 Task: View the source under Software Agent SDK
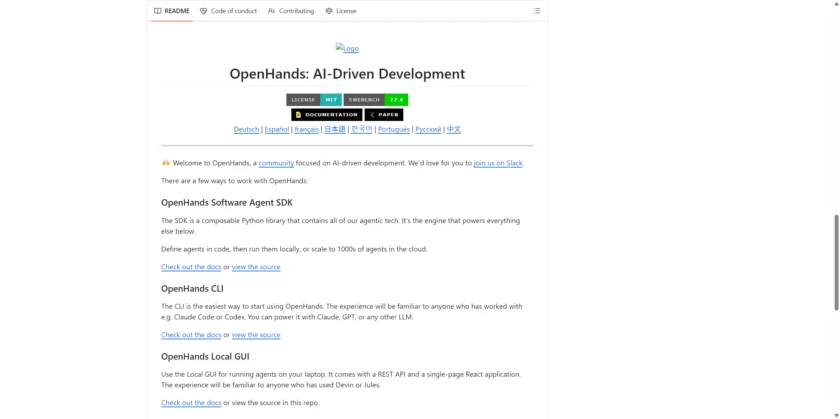point(256,267)
